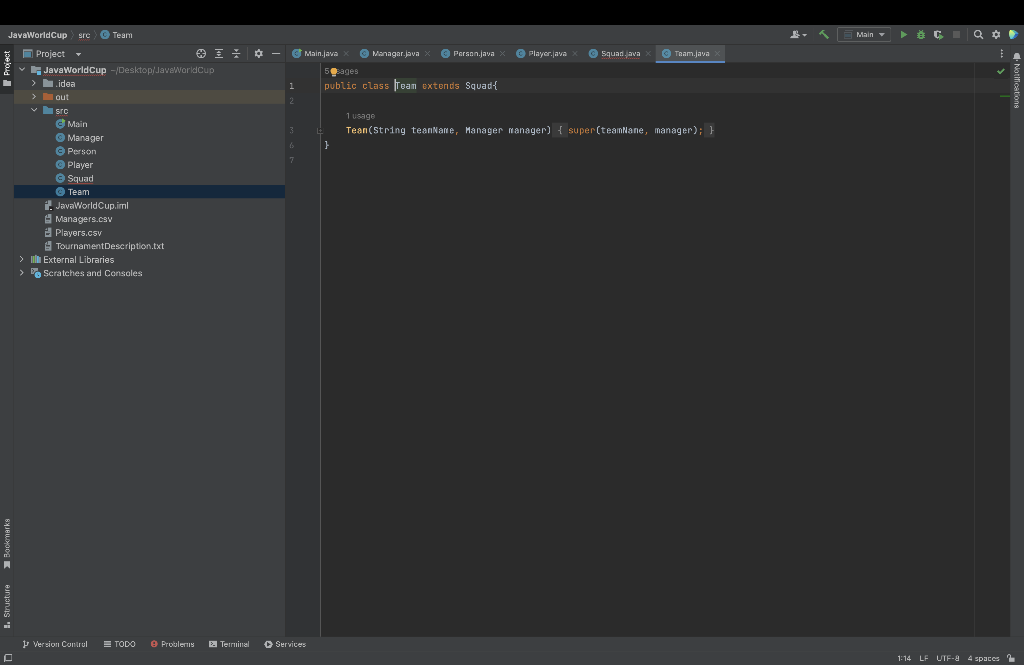1024x665 pixels.
Task: Collapse all in Project panel
Action: pyautogui.click(x=236, y=54)
